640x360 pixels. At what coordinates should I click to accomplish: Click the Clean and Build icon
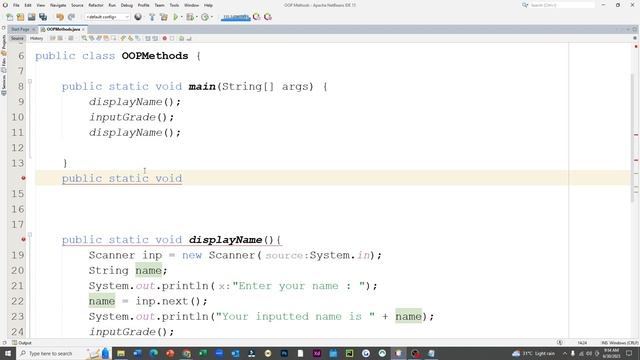164,17
